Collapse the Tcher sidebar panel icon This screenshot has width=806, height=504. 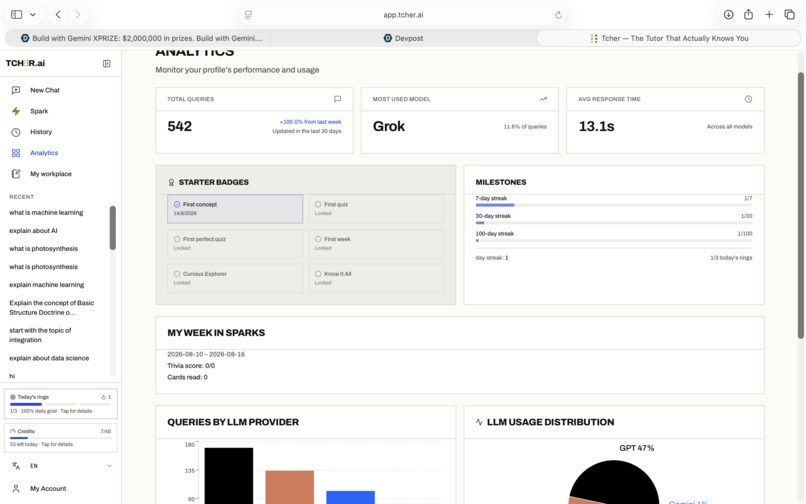tap(106, 64)
